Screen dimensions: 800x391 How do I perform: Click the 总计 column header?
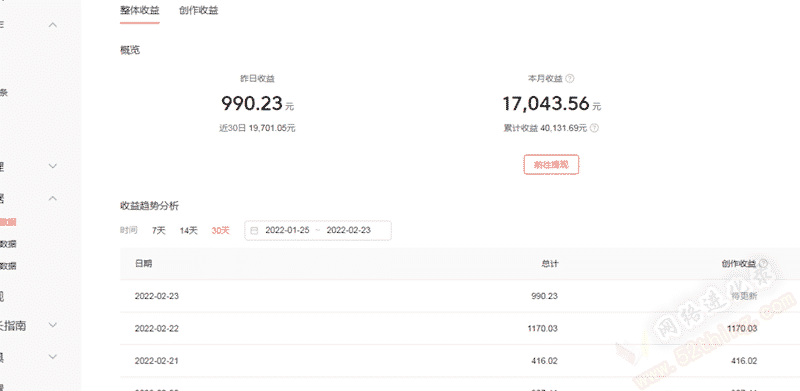[x=550, y=263]
